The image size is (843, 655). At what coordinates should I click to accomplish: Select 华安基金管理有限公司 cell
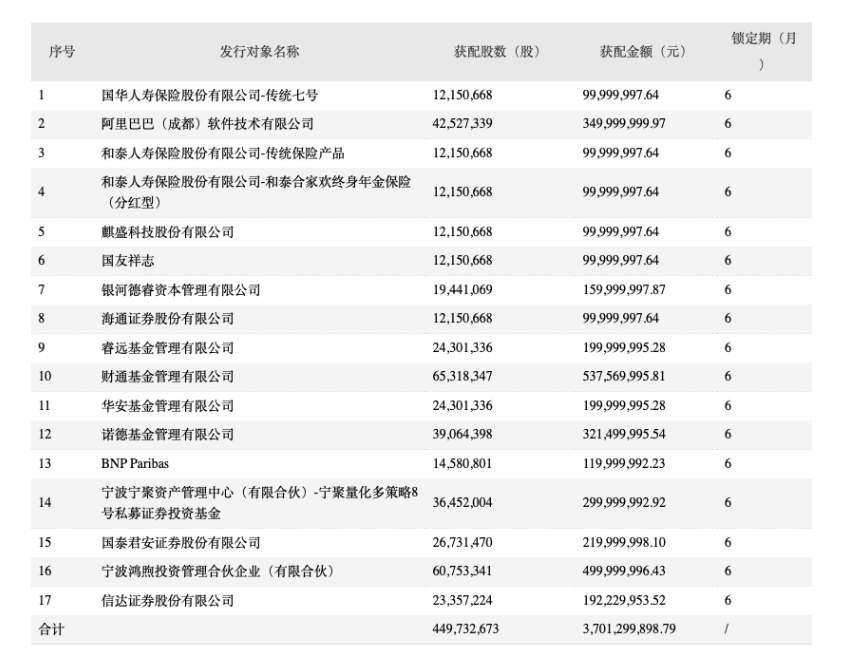pos(168,405)
